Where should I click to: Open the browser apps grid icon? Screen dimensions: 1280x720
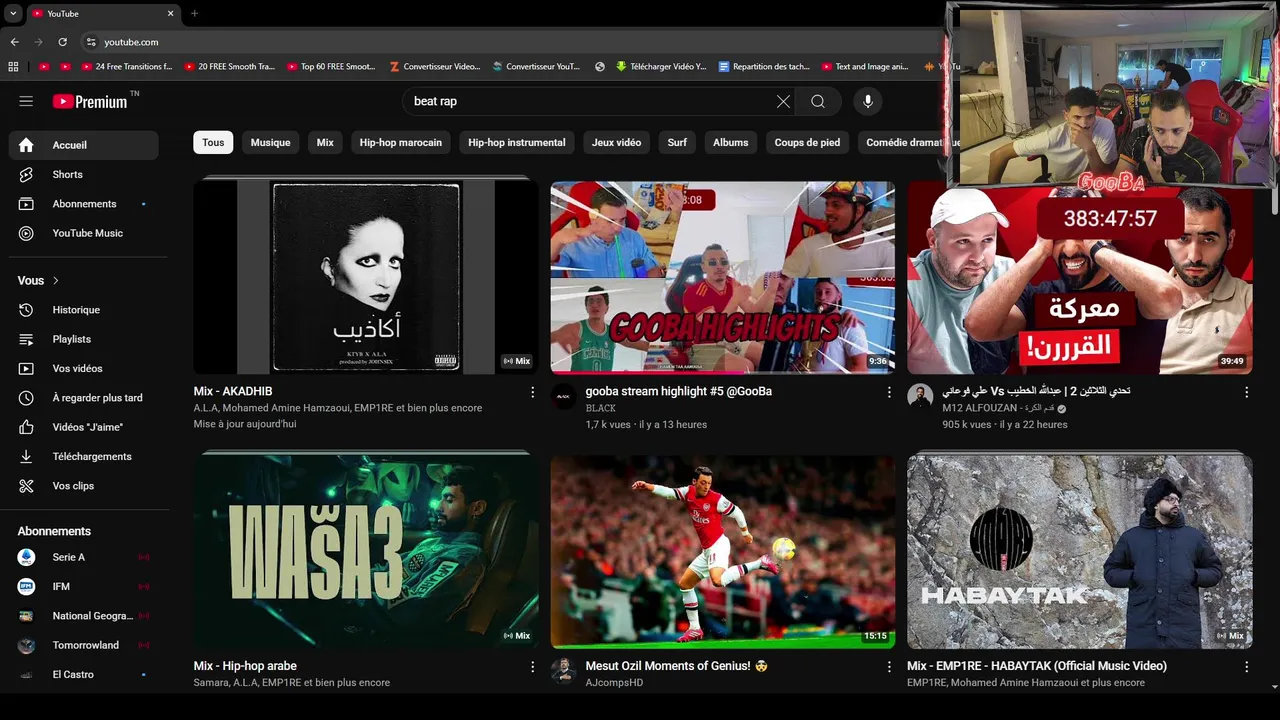click(13, 67)
